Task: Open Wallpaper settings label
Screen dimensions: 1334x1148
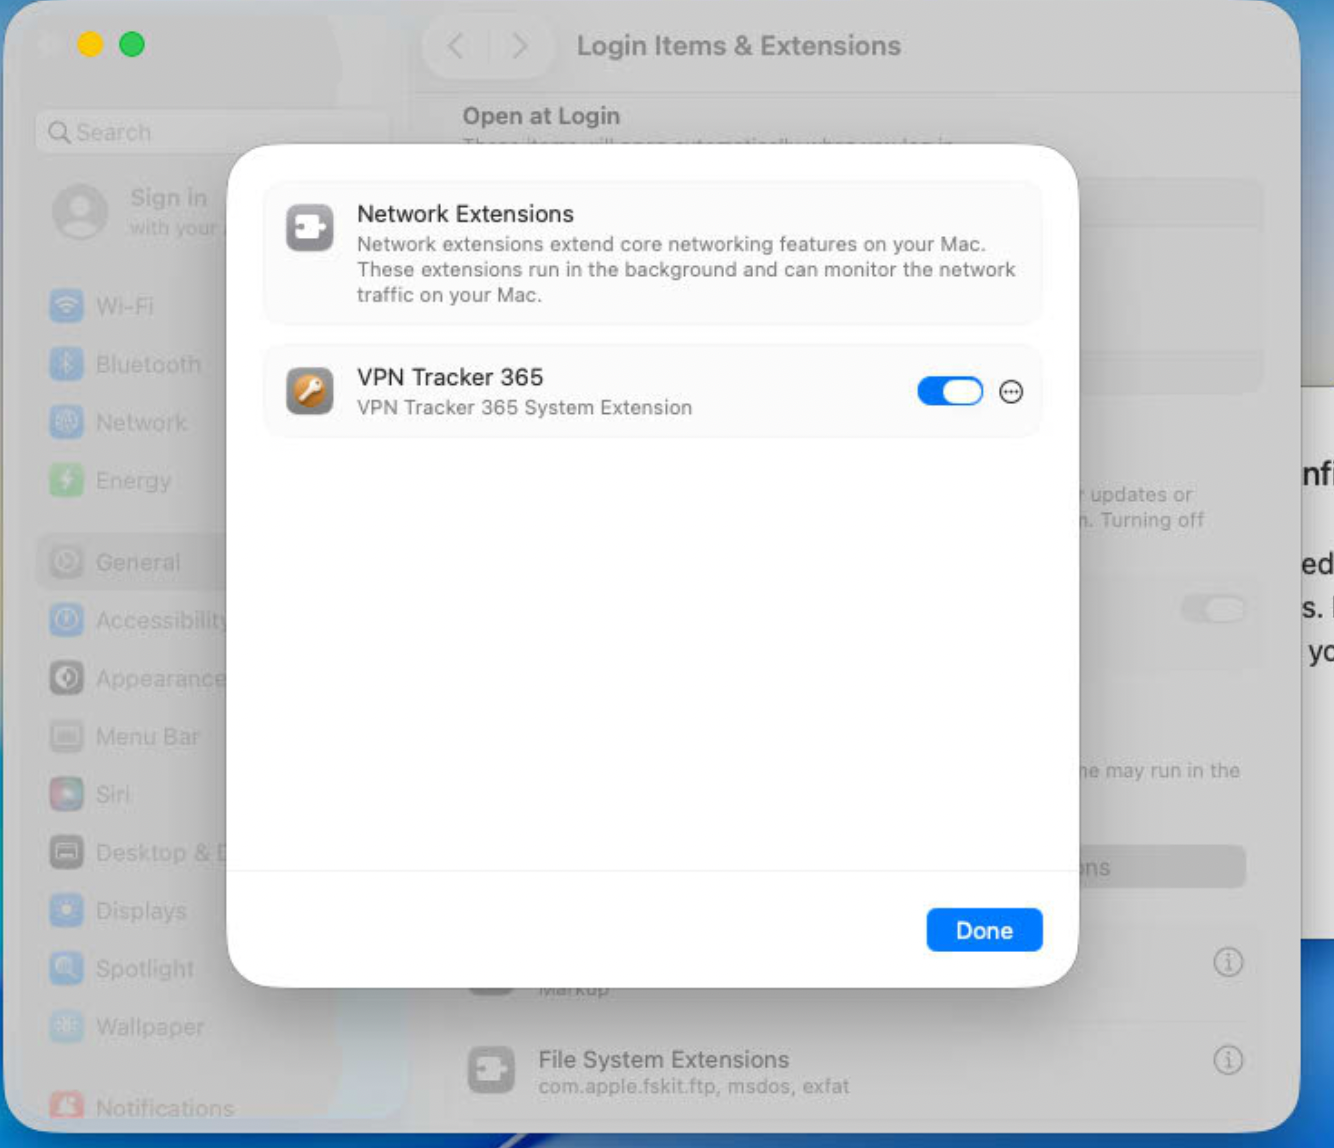Action: pyautogui.click(x=150, y=1027)
